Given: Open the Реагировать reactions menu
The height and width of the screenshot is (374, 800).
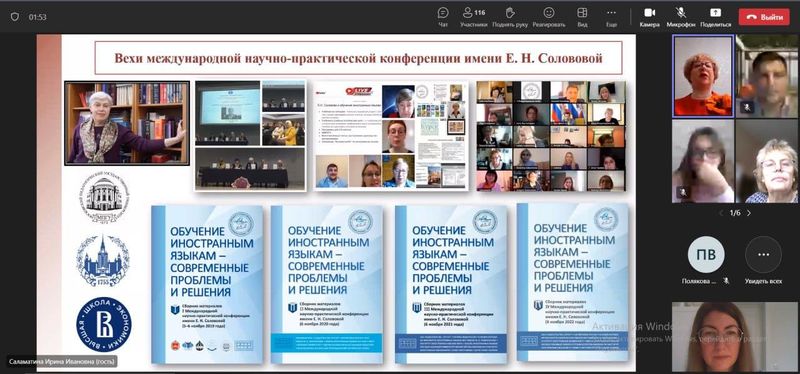Looking at the screenshot, I should pyautogui.click(x=549, y=16).
